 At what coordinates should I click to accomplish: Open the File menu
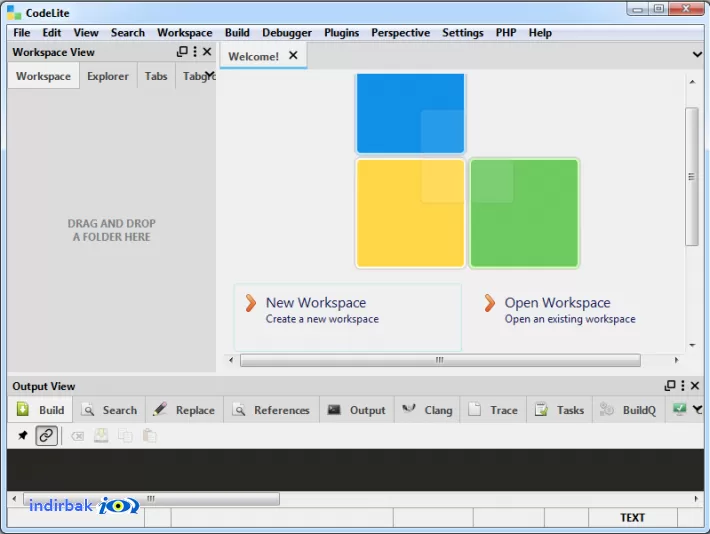coord(21,33)
